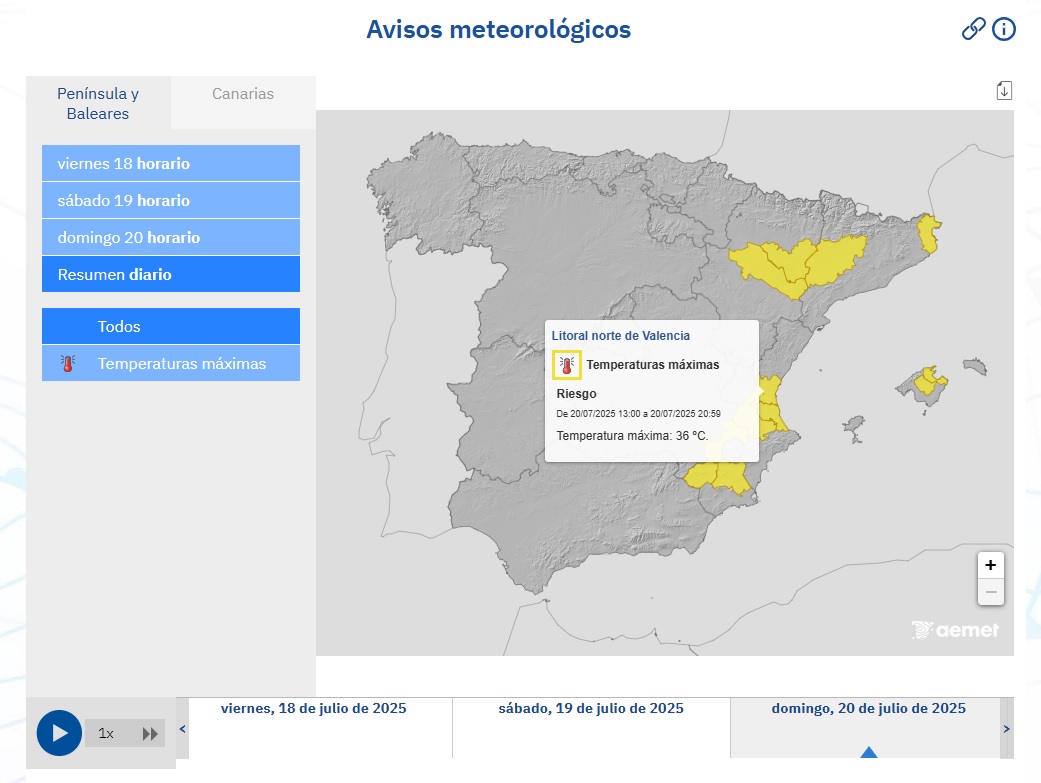The image size is (1041, 783).
Task: Select viernes 18 horario
Action: 170,163
